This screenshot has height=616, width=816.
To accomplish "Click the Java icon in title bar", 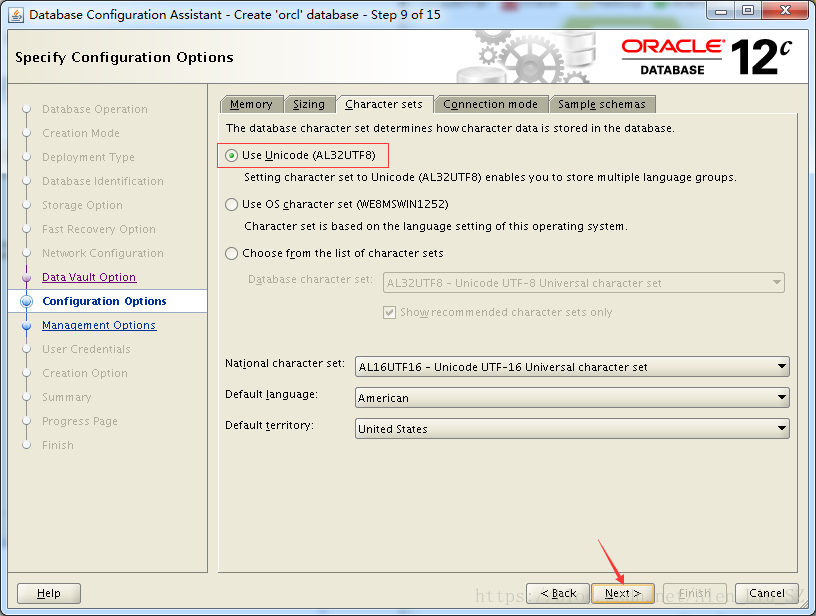I will coord(16,15).
